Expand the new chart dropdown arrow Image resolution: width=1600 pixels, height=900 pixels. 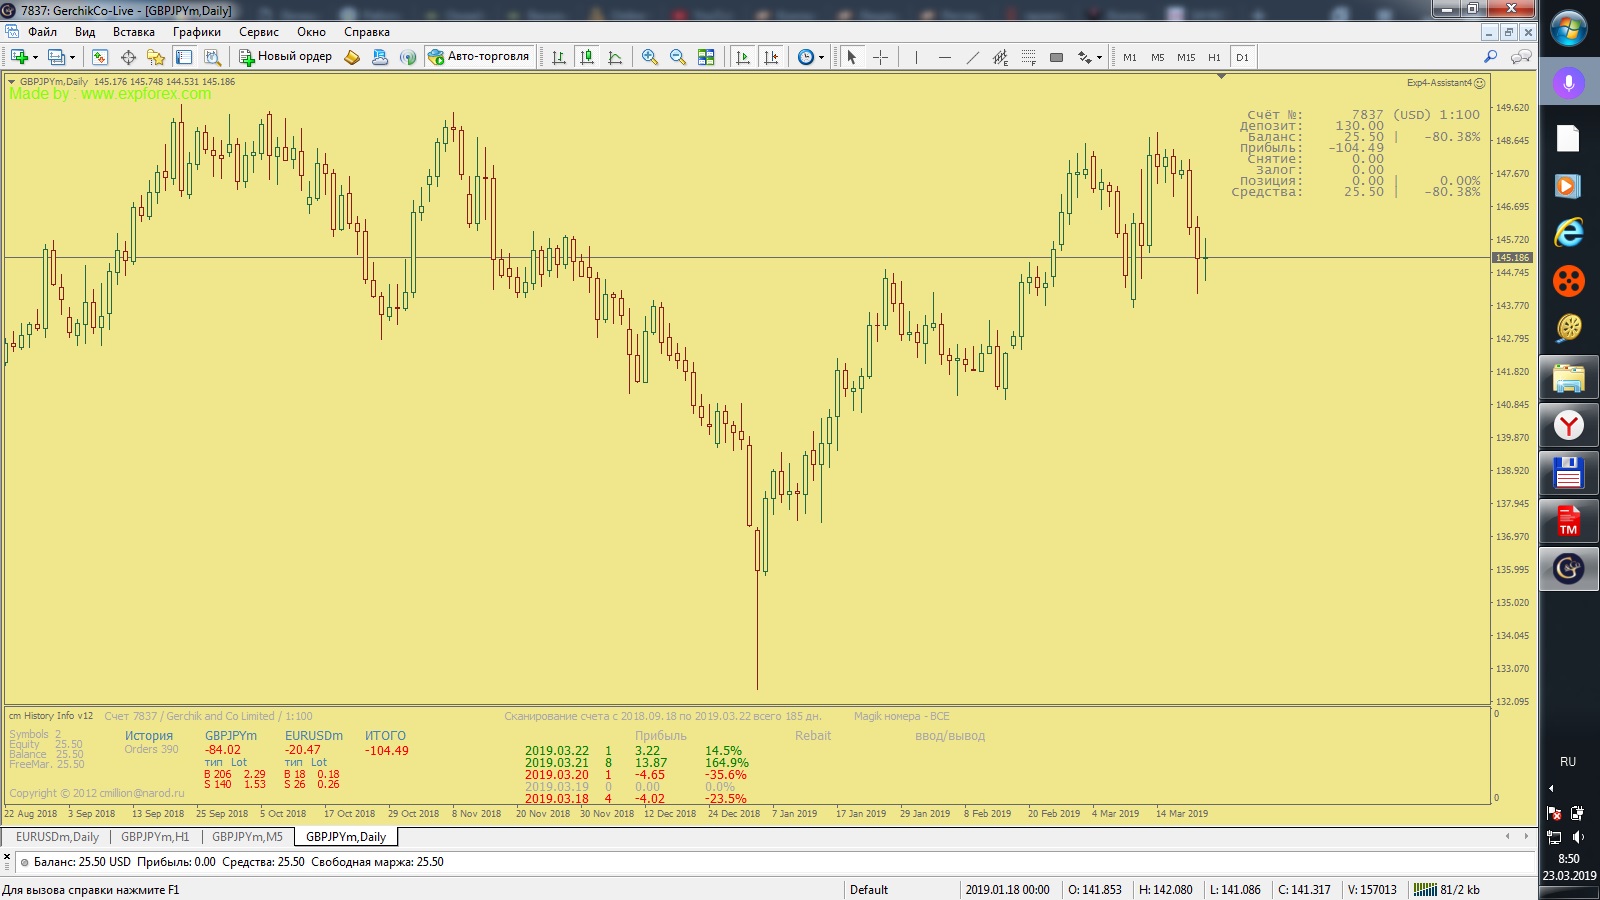[x=35, y=57]
